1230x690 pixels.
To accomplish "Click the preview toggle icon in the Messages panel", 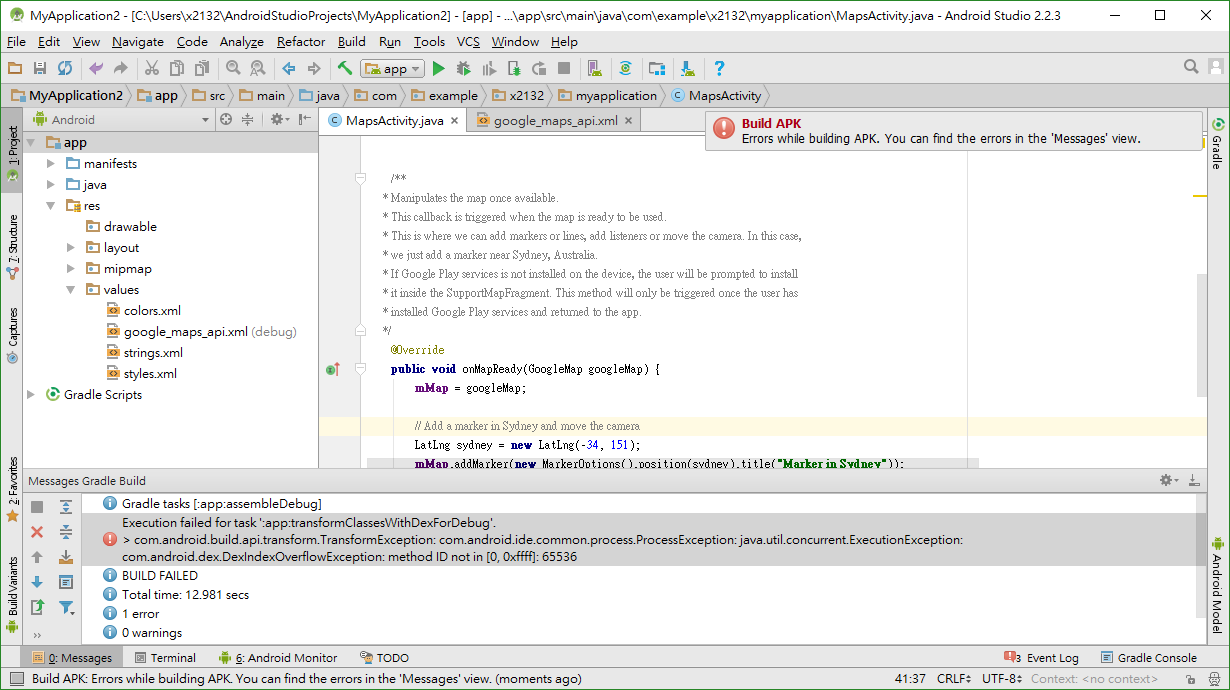I will (66, 582).
